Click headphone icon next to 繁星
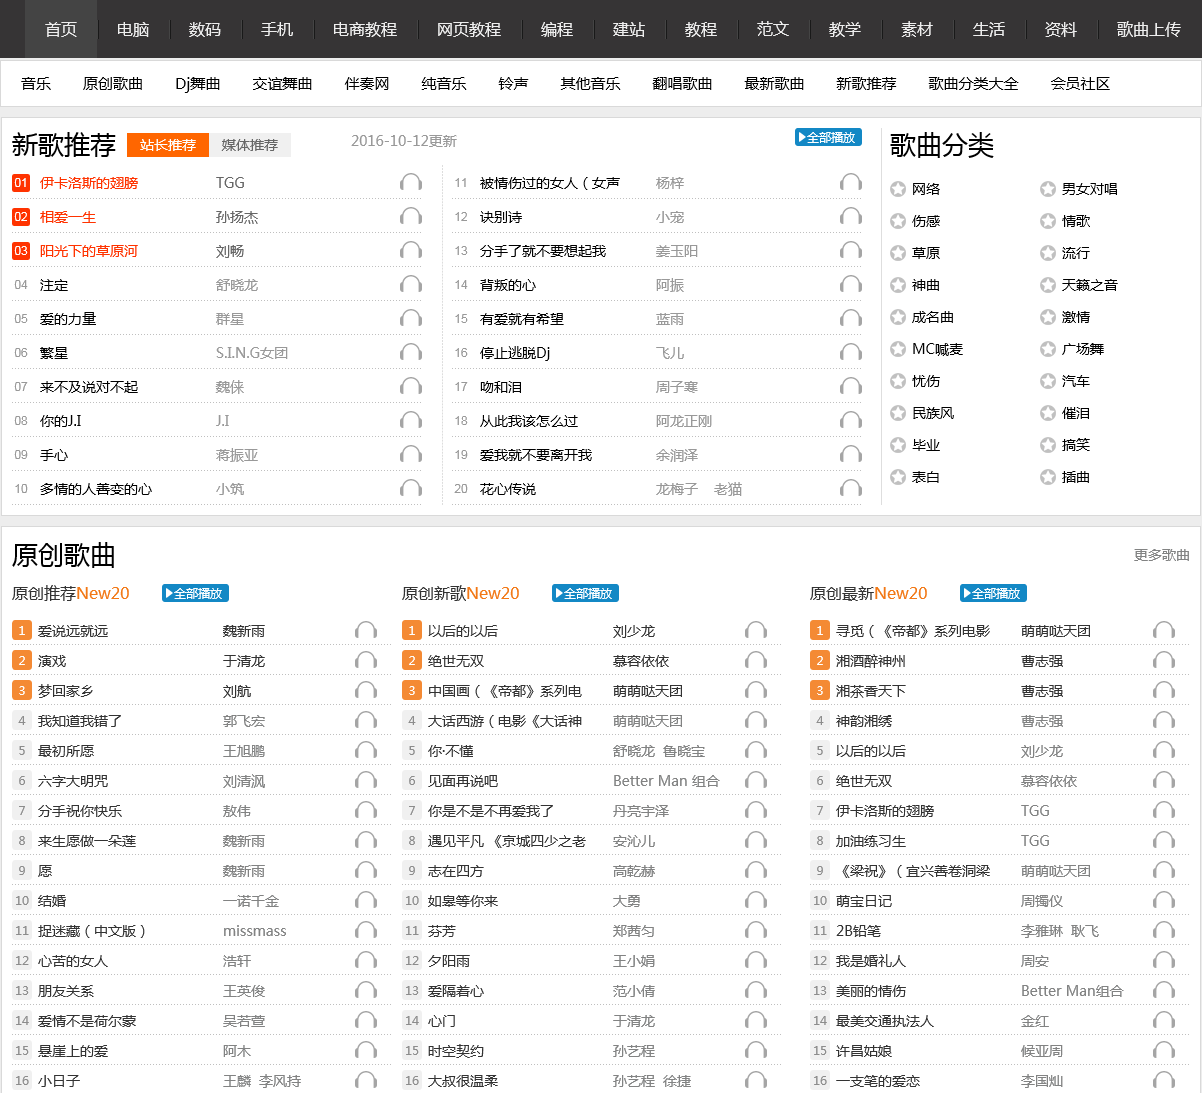This screenshot has width=1202, height=1093. tap(411, 352)
